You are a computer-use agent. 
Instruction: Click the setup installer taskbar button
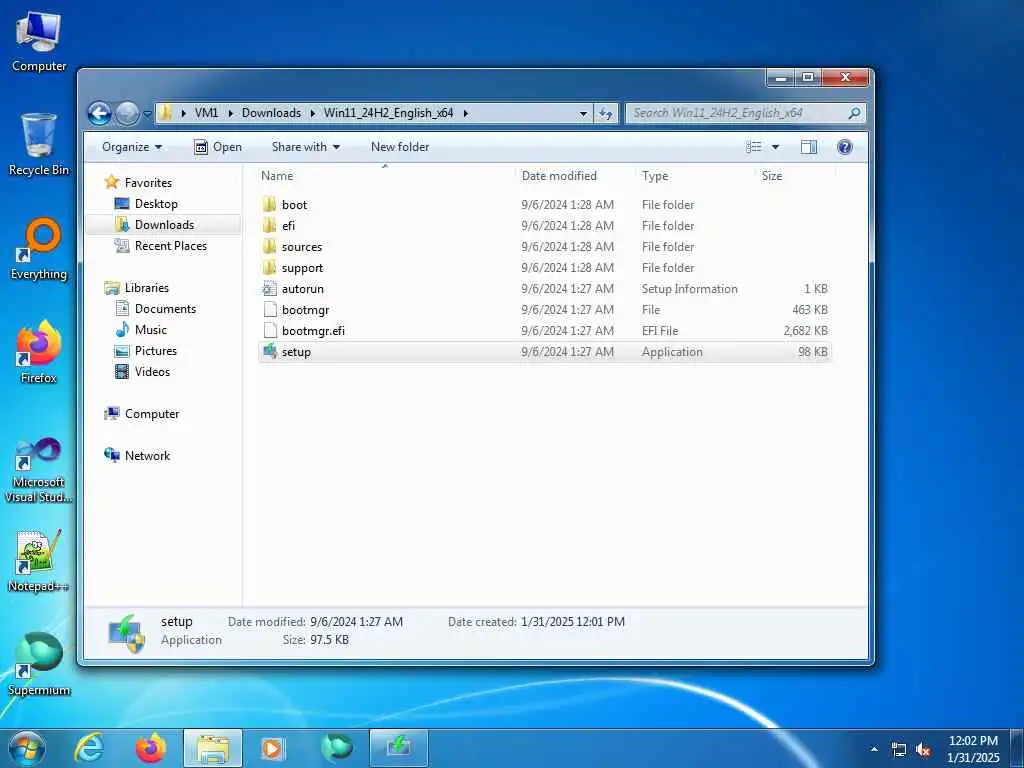pos(398,748)
